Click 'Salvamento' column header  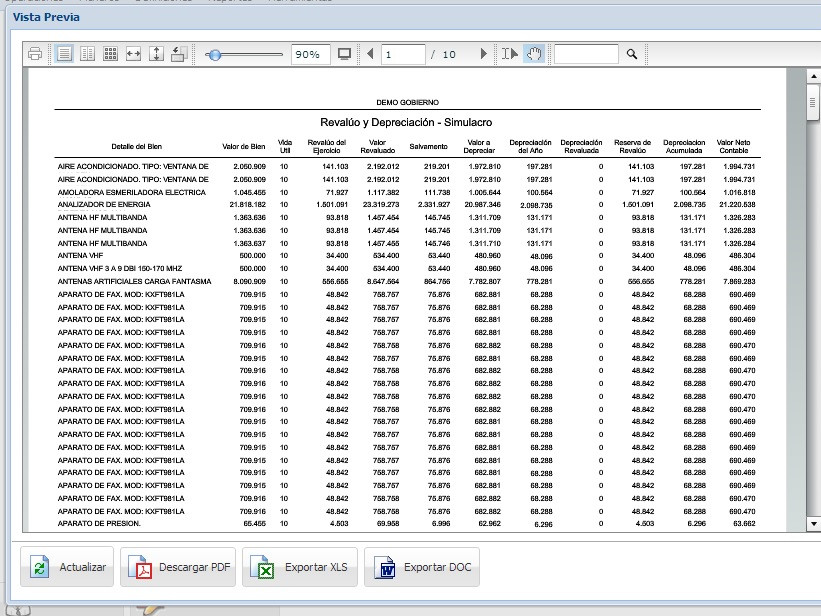point(428,147)
